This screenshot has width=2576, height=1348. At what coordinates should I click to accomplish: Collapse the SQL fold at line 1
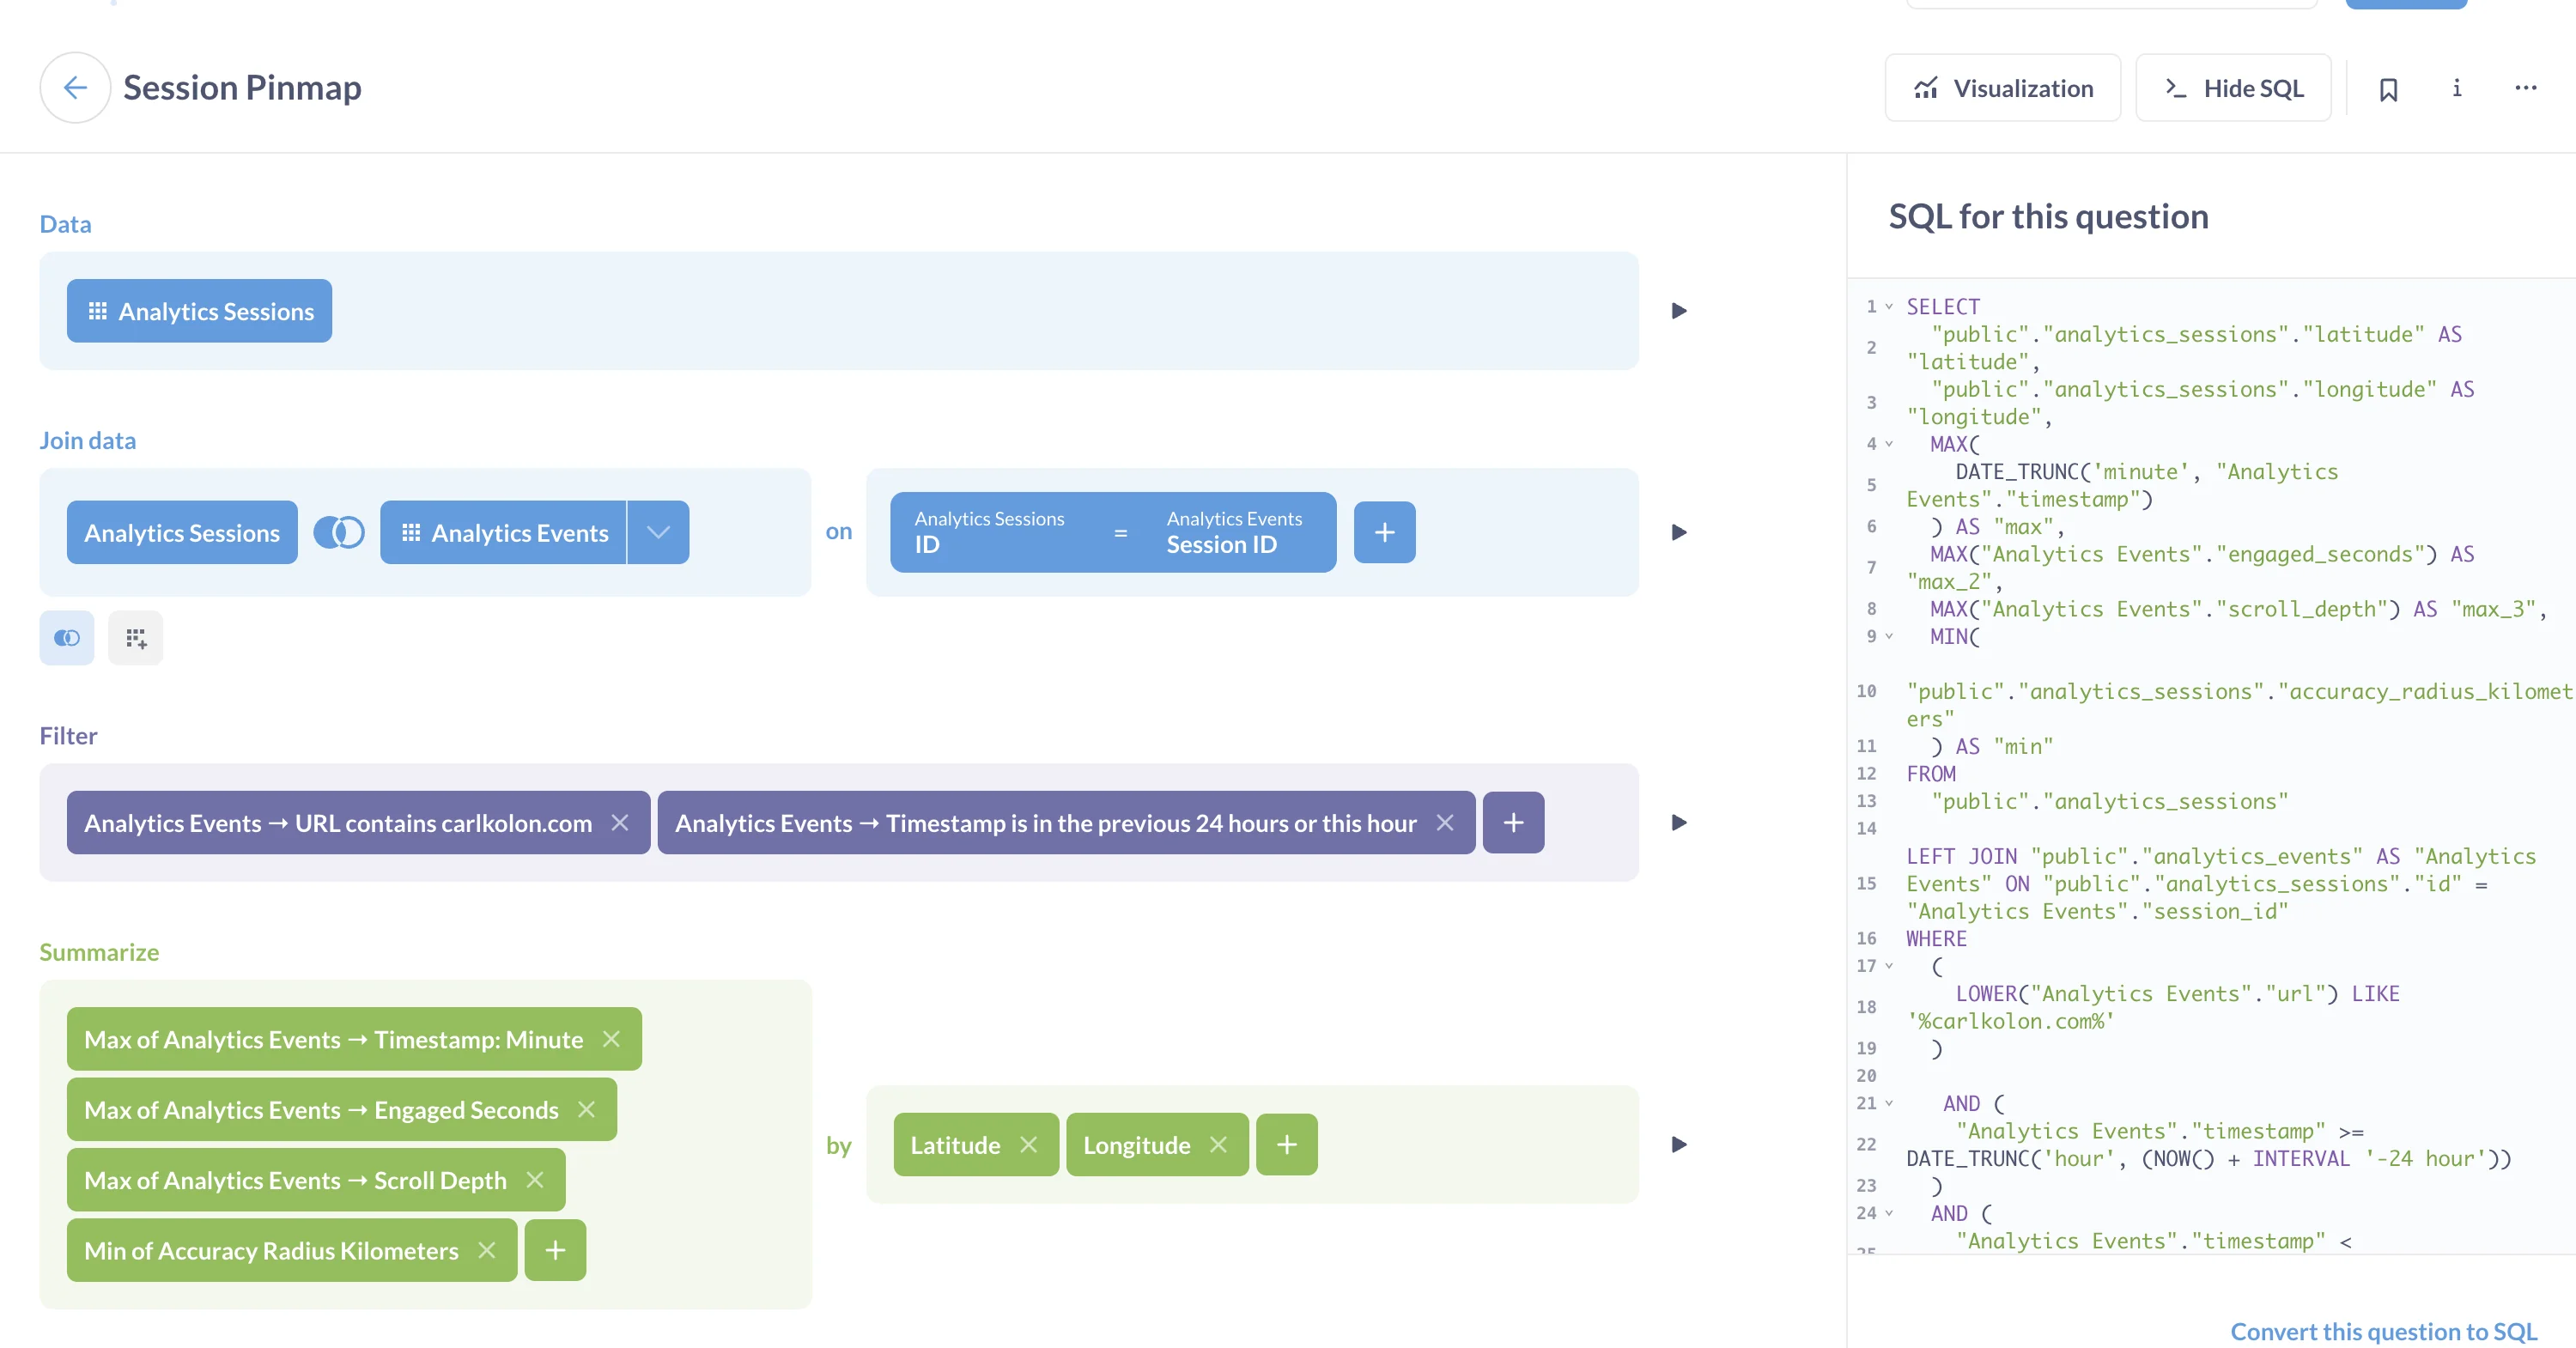(1888, 306)
